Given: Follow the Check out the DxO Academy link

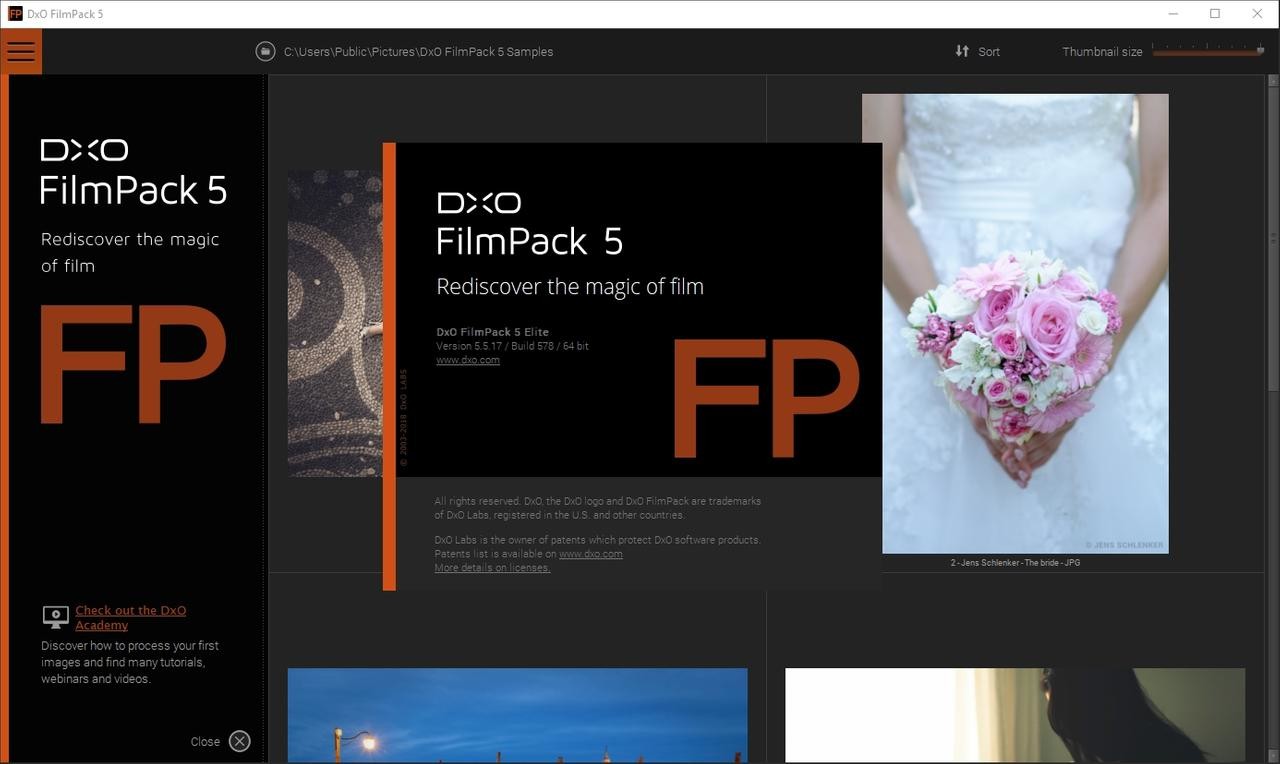Looking at the screenshot, I should 130,617.
